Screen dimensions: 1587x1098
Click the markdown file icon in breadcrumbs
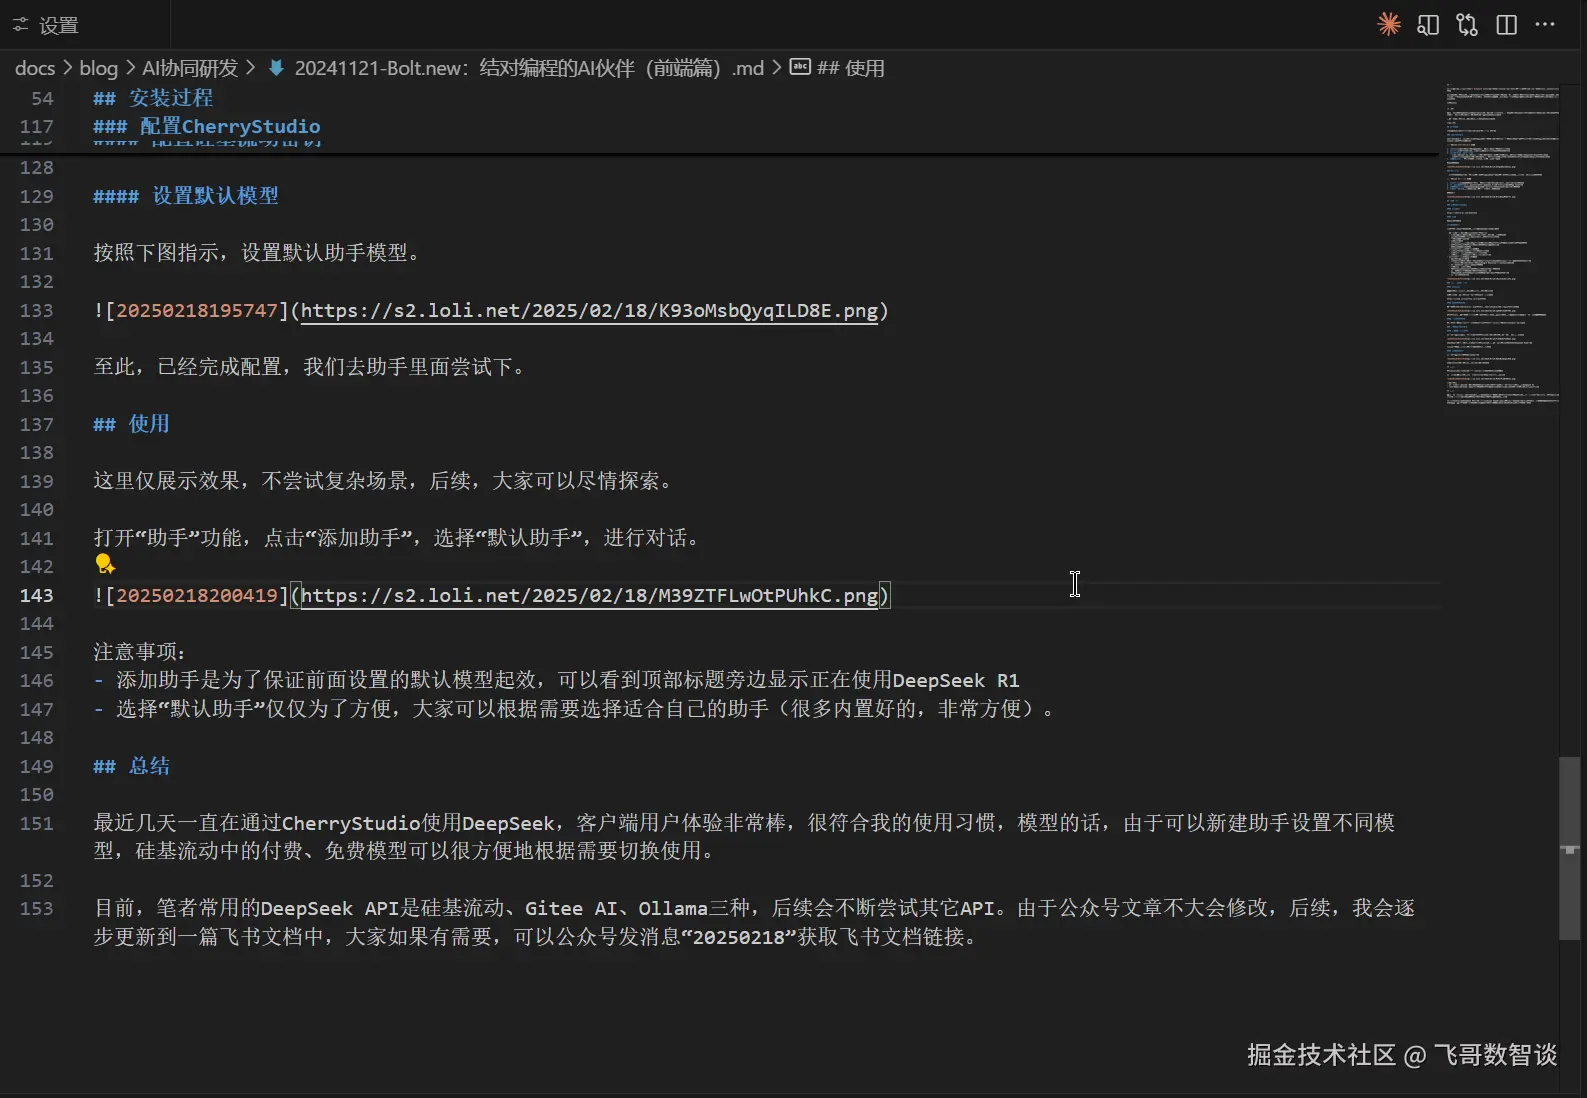[x=276, y=68]
